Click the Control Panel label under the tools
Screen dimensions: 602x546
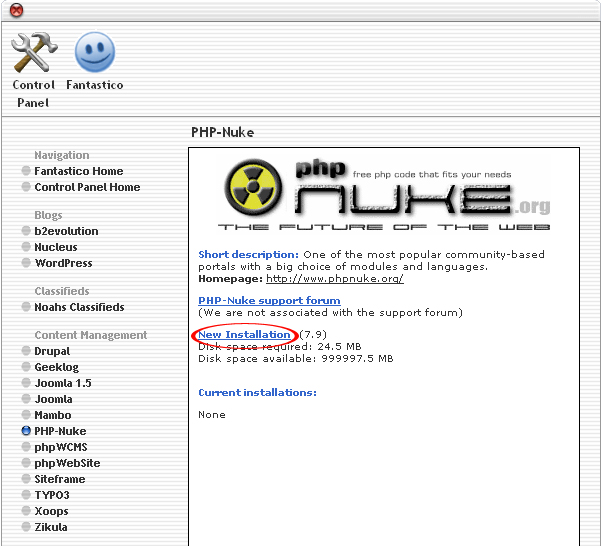point(33,94)
